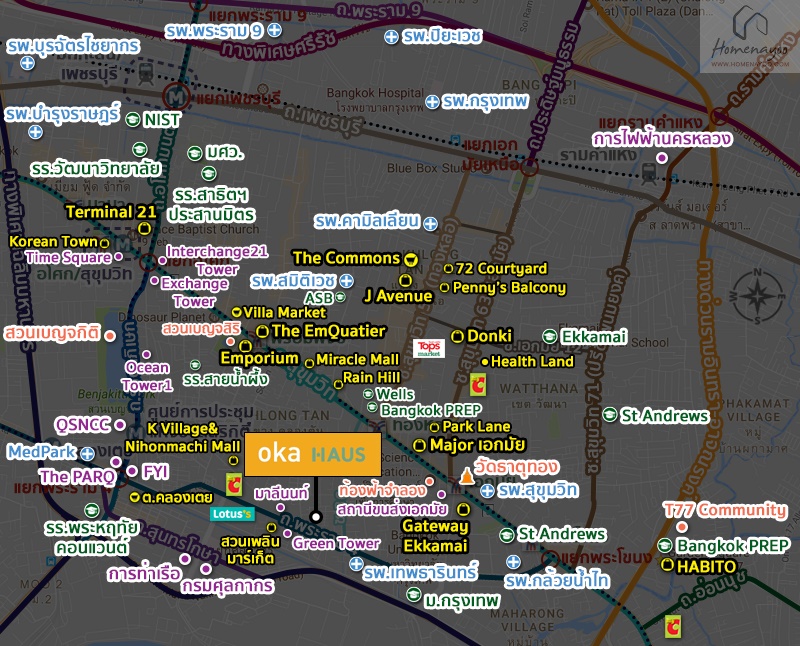
Task: Click the Big C logo below Health Land
Action: [478, 385]
